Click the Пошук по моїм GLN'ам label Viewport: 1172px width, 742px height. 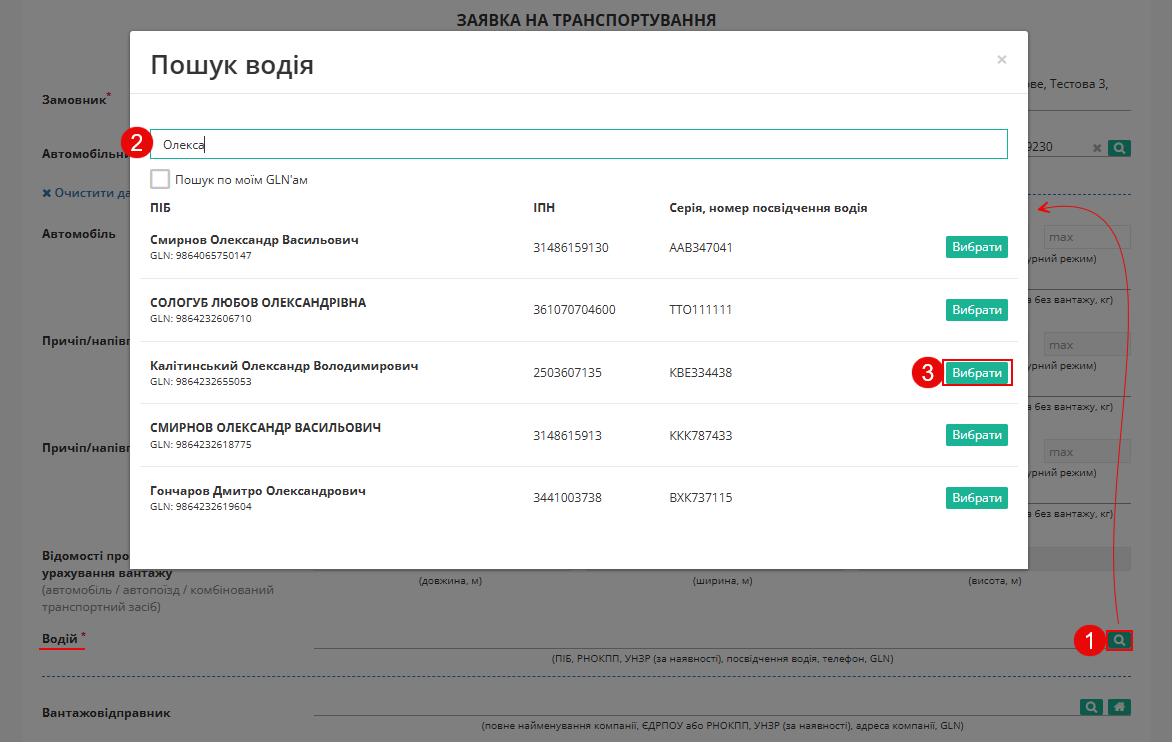tap(241, 180)
